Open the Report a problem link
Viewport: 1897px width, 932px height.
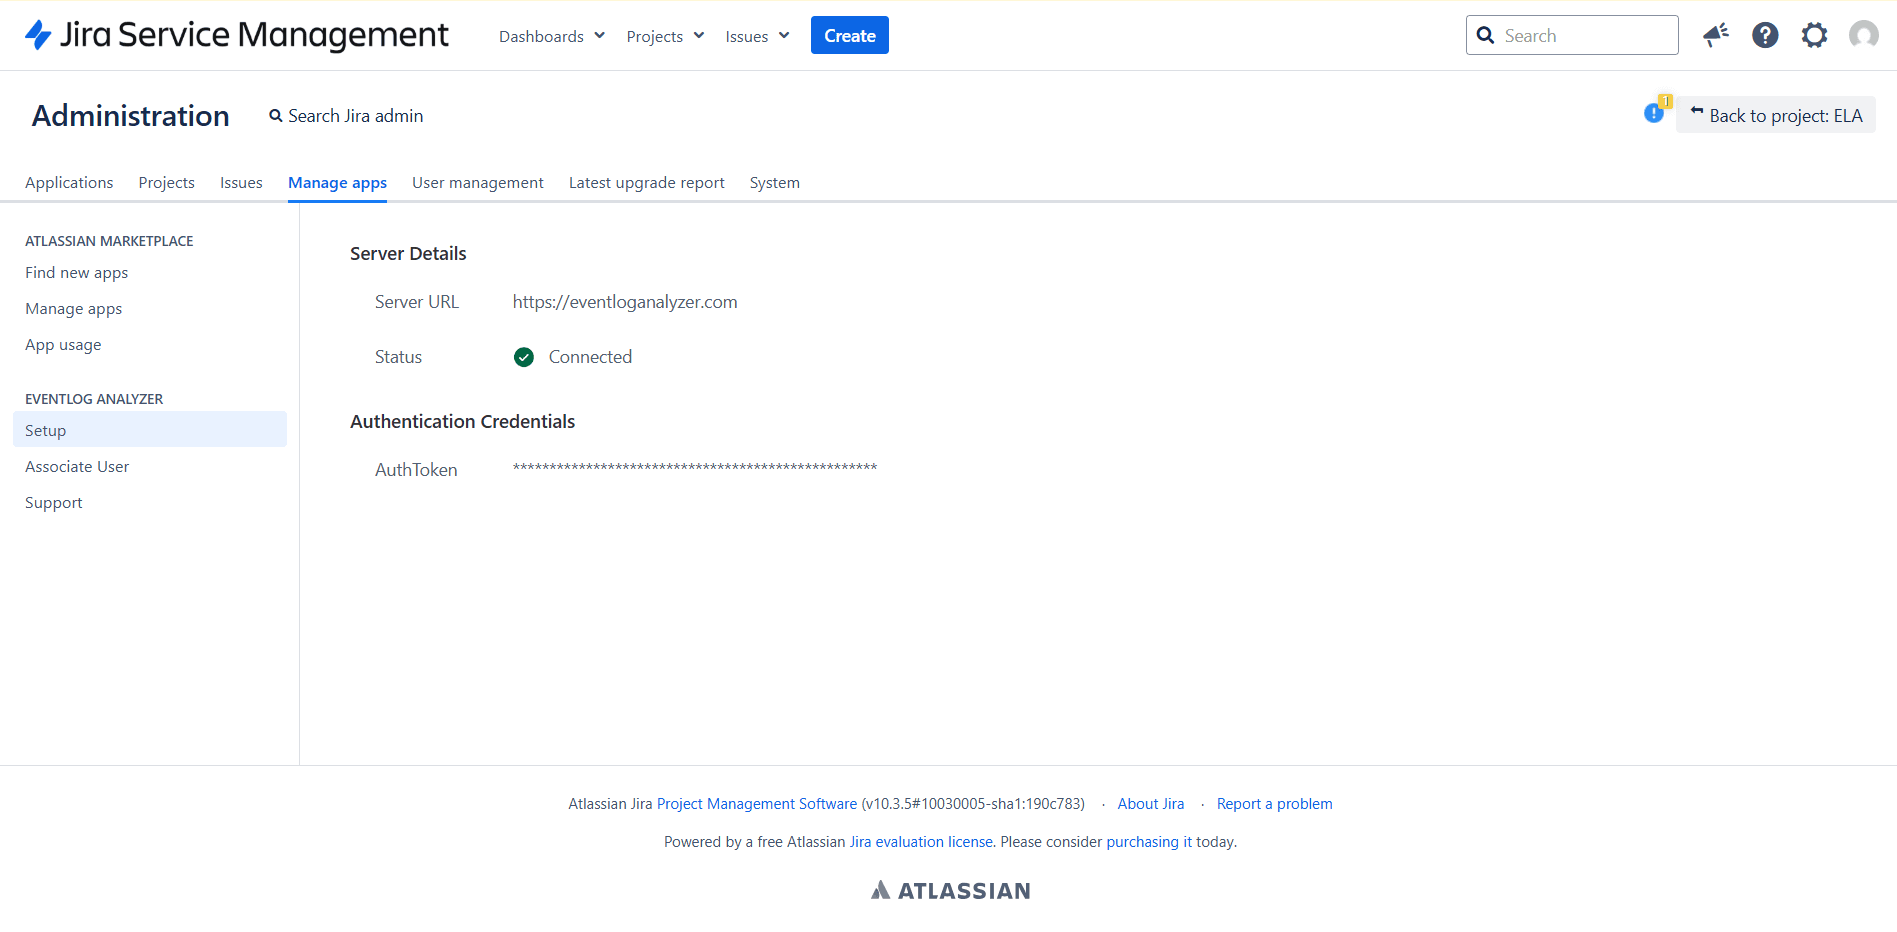1274,803
